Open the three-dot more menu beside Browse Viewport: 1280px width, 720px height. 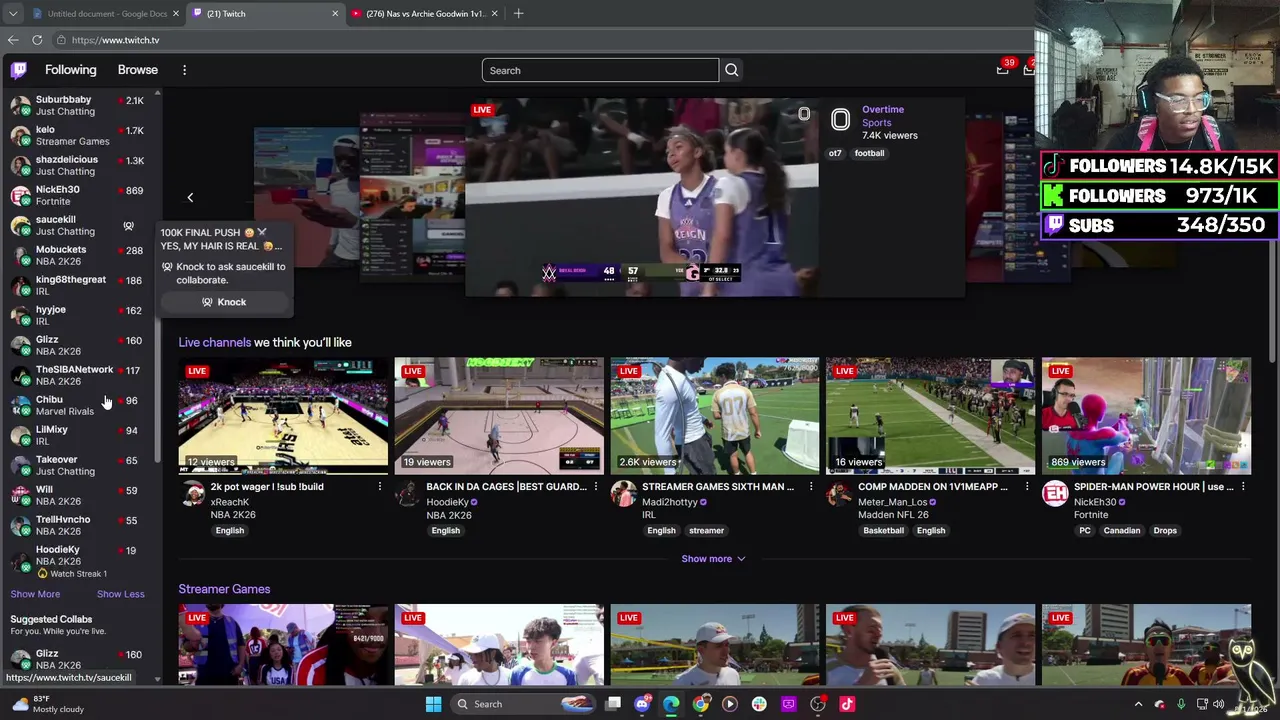184,70
